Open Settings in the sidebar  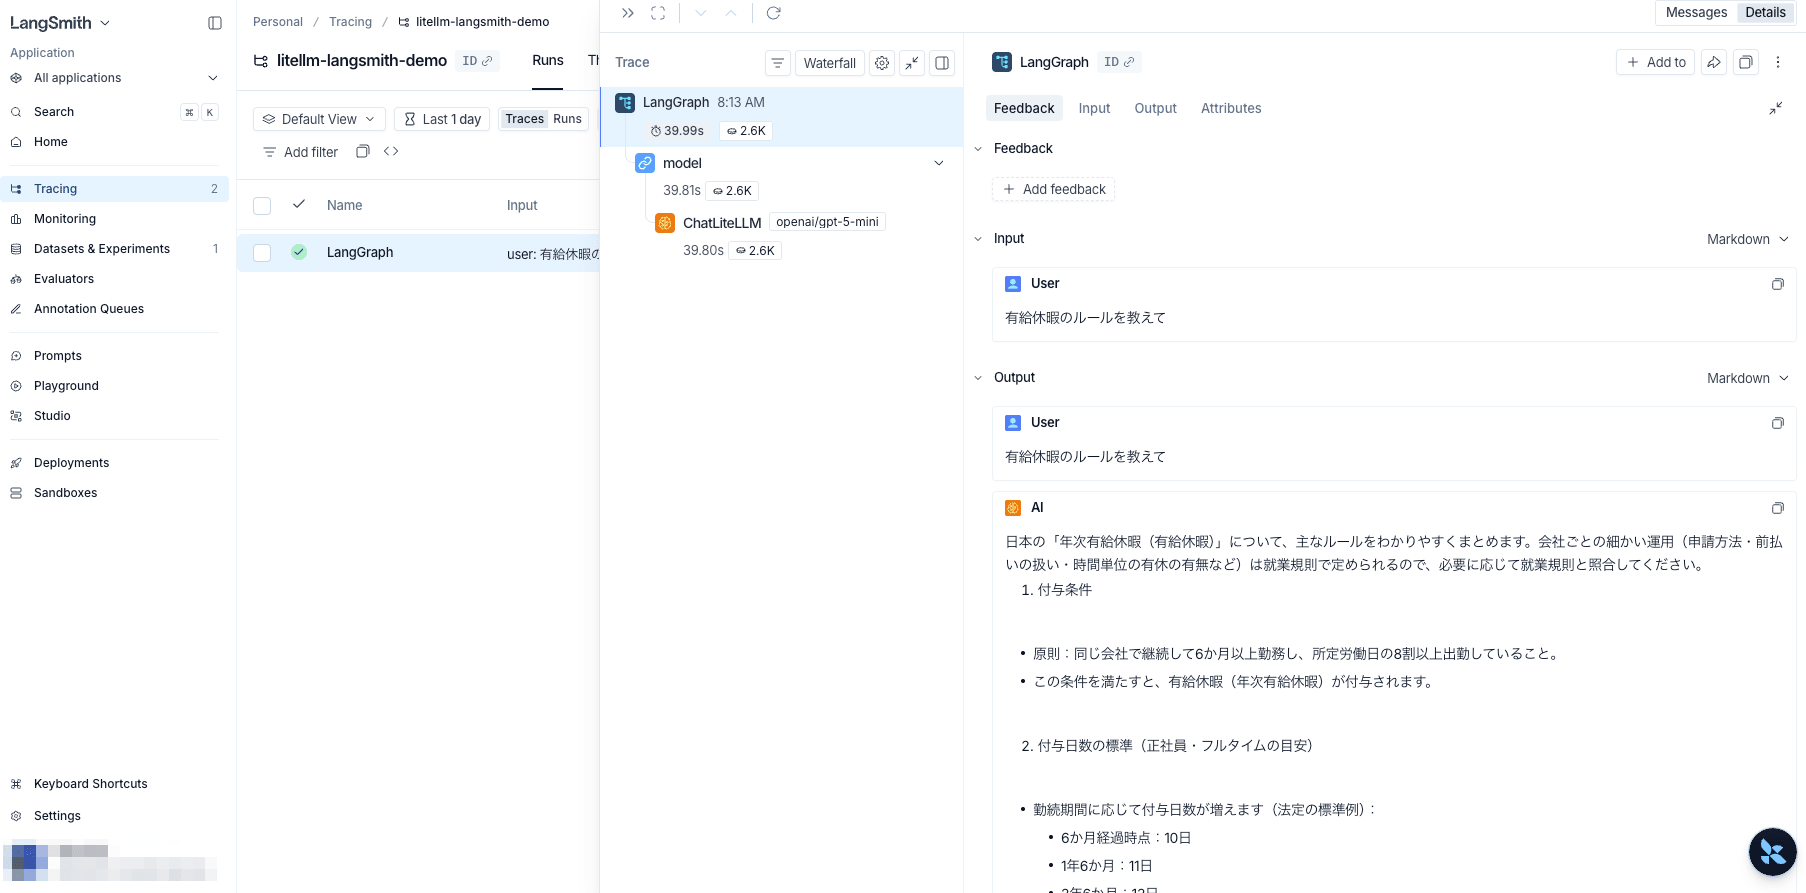tap(114, 816)
